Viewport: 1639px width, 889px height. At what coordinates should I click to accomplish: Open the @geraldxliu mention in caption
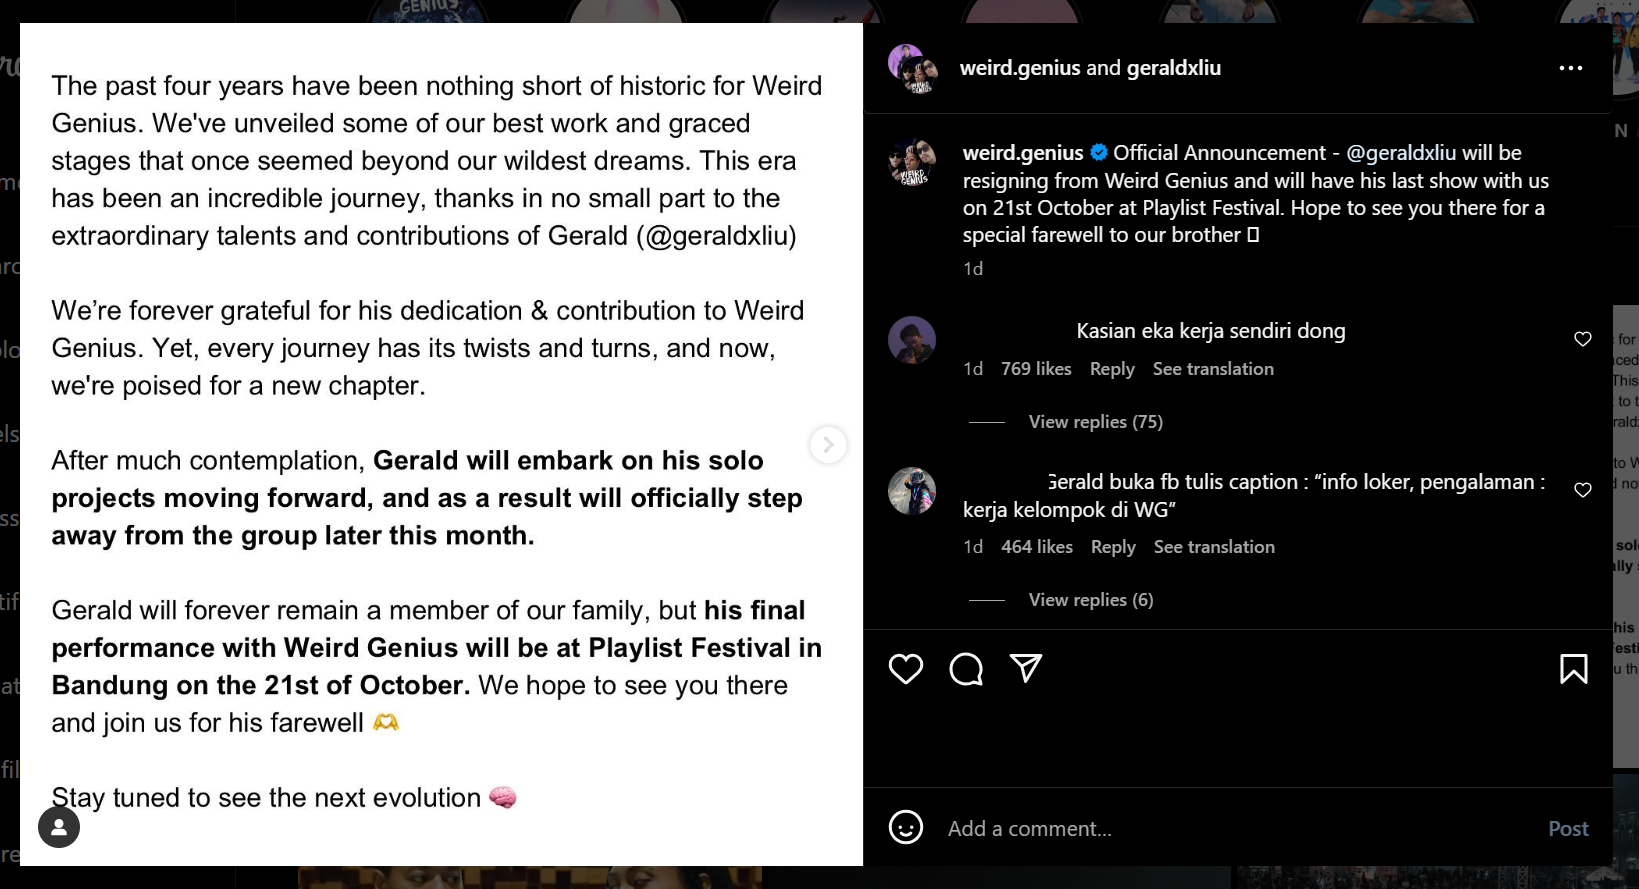pyautogui.click(x=1400, y=153)
